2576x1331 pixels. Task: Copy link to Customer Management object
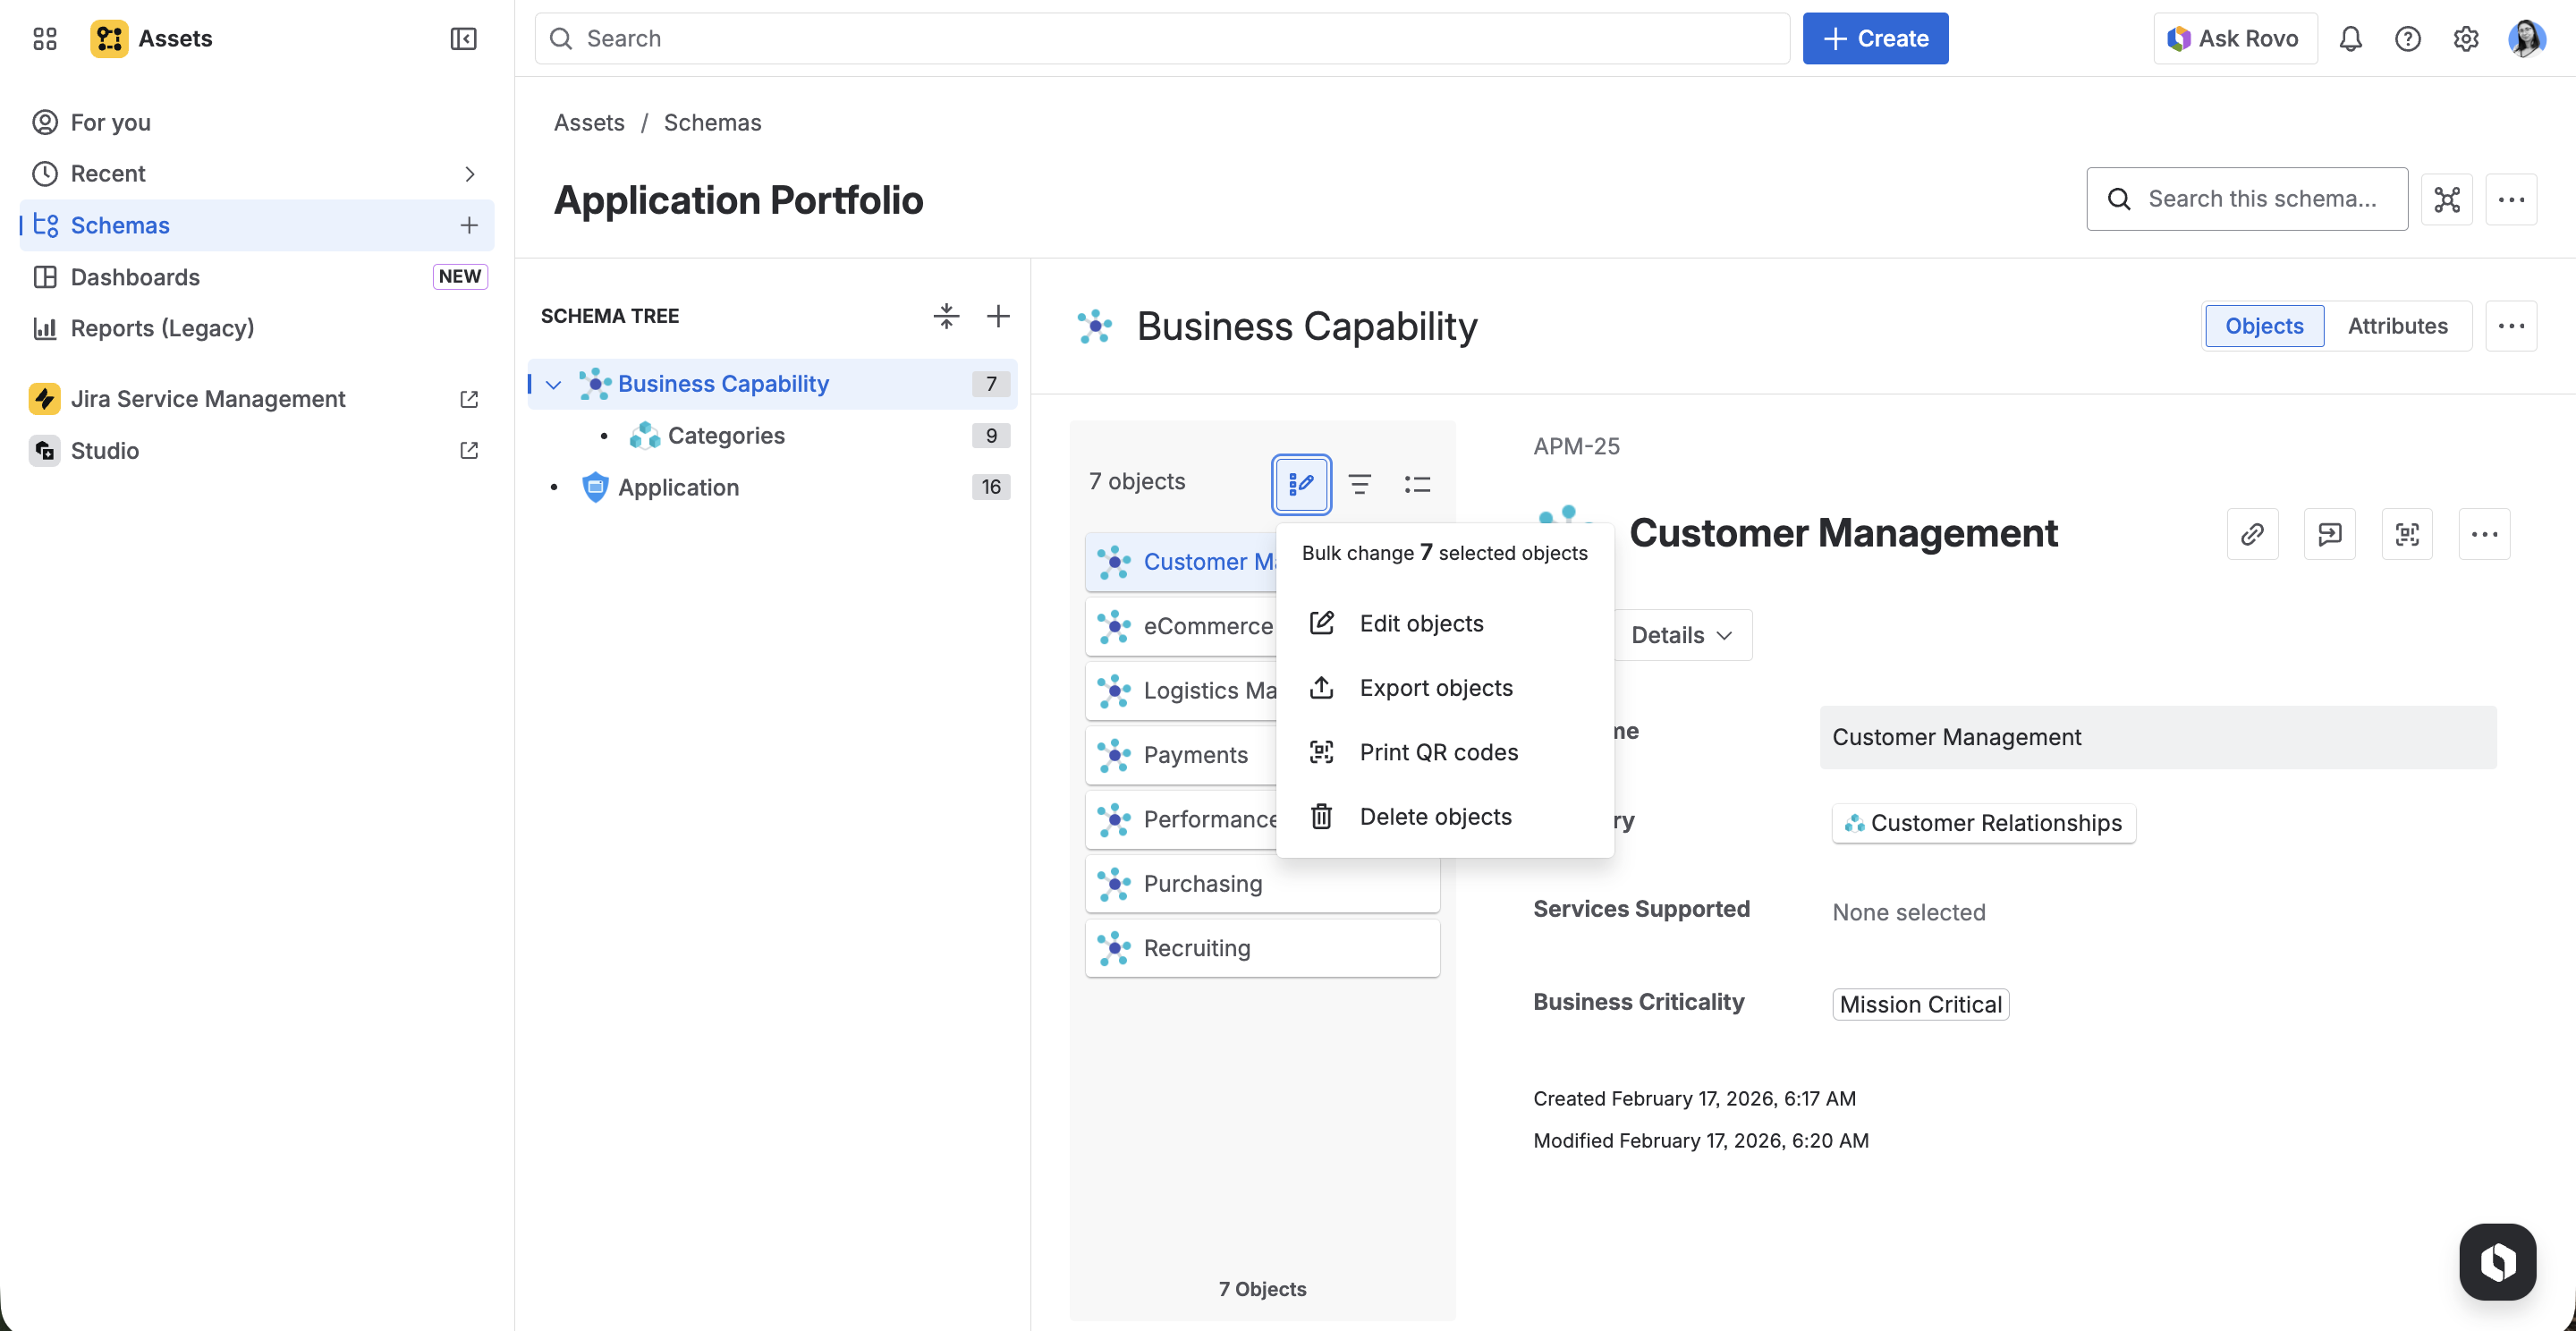point(2252,534)
